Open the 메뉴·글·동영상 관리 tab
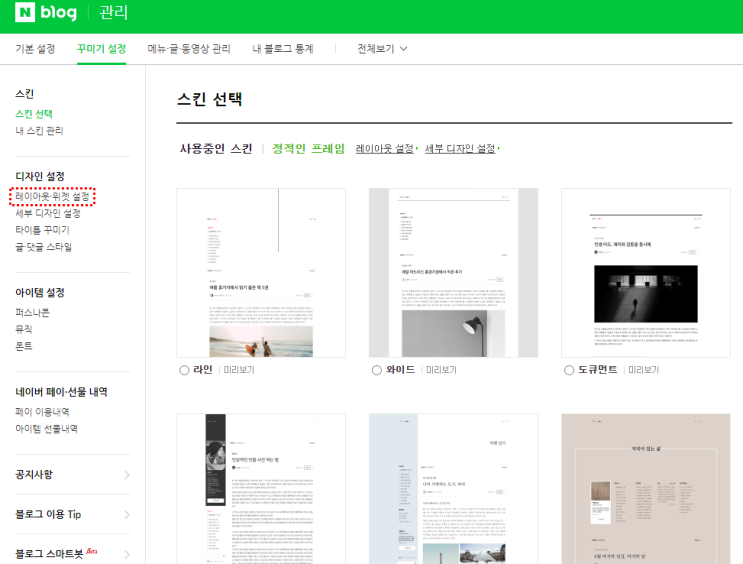This screenshot has width=743, height=564. point(189,49)
